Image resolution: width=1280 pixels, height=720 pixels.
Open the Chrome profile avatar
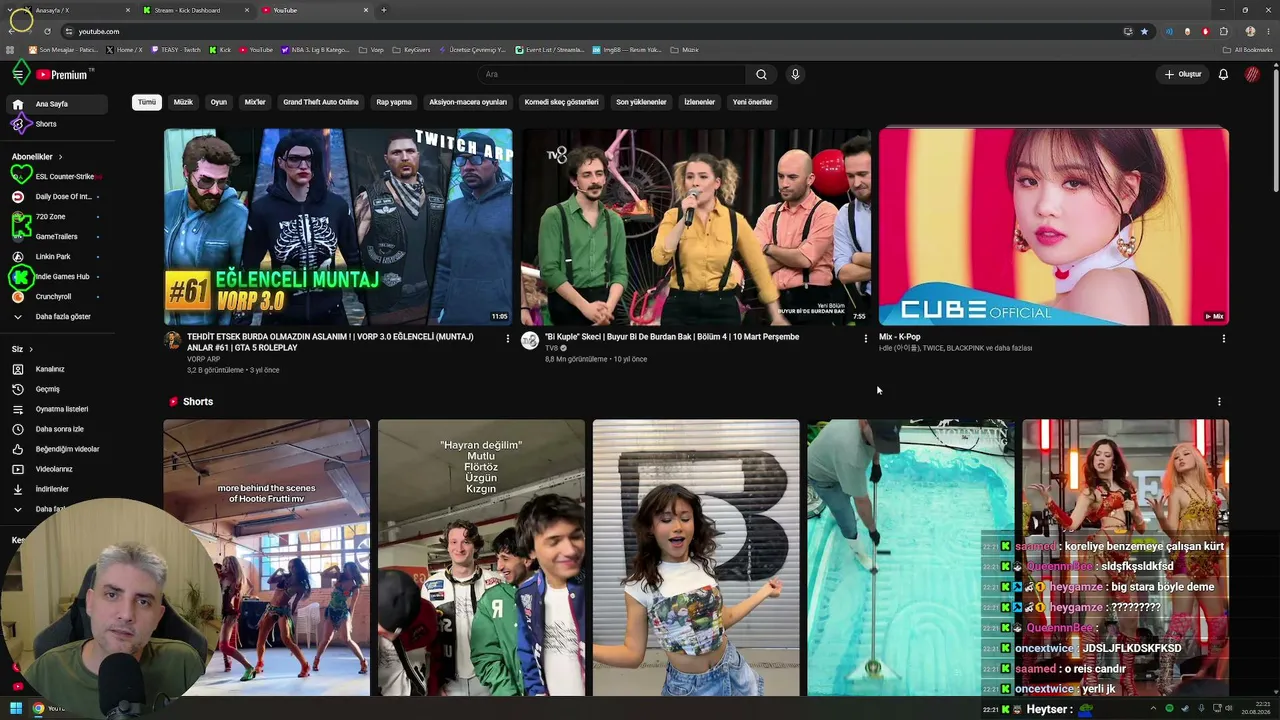coord(1250,31)
